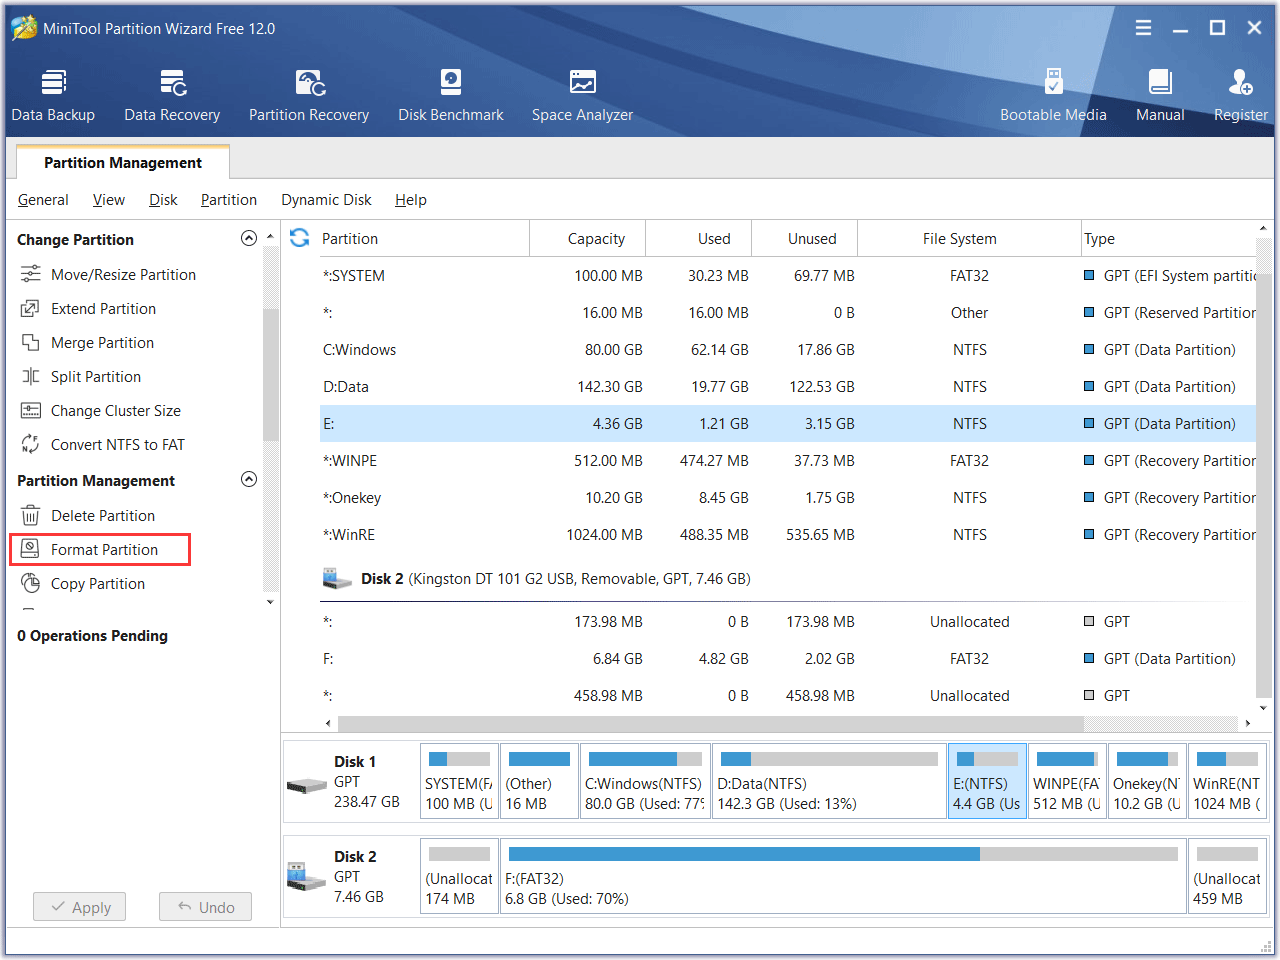The height and width of the screenshot is (960, 1280).
Task: Sort by Used column header
Action: 698,238
